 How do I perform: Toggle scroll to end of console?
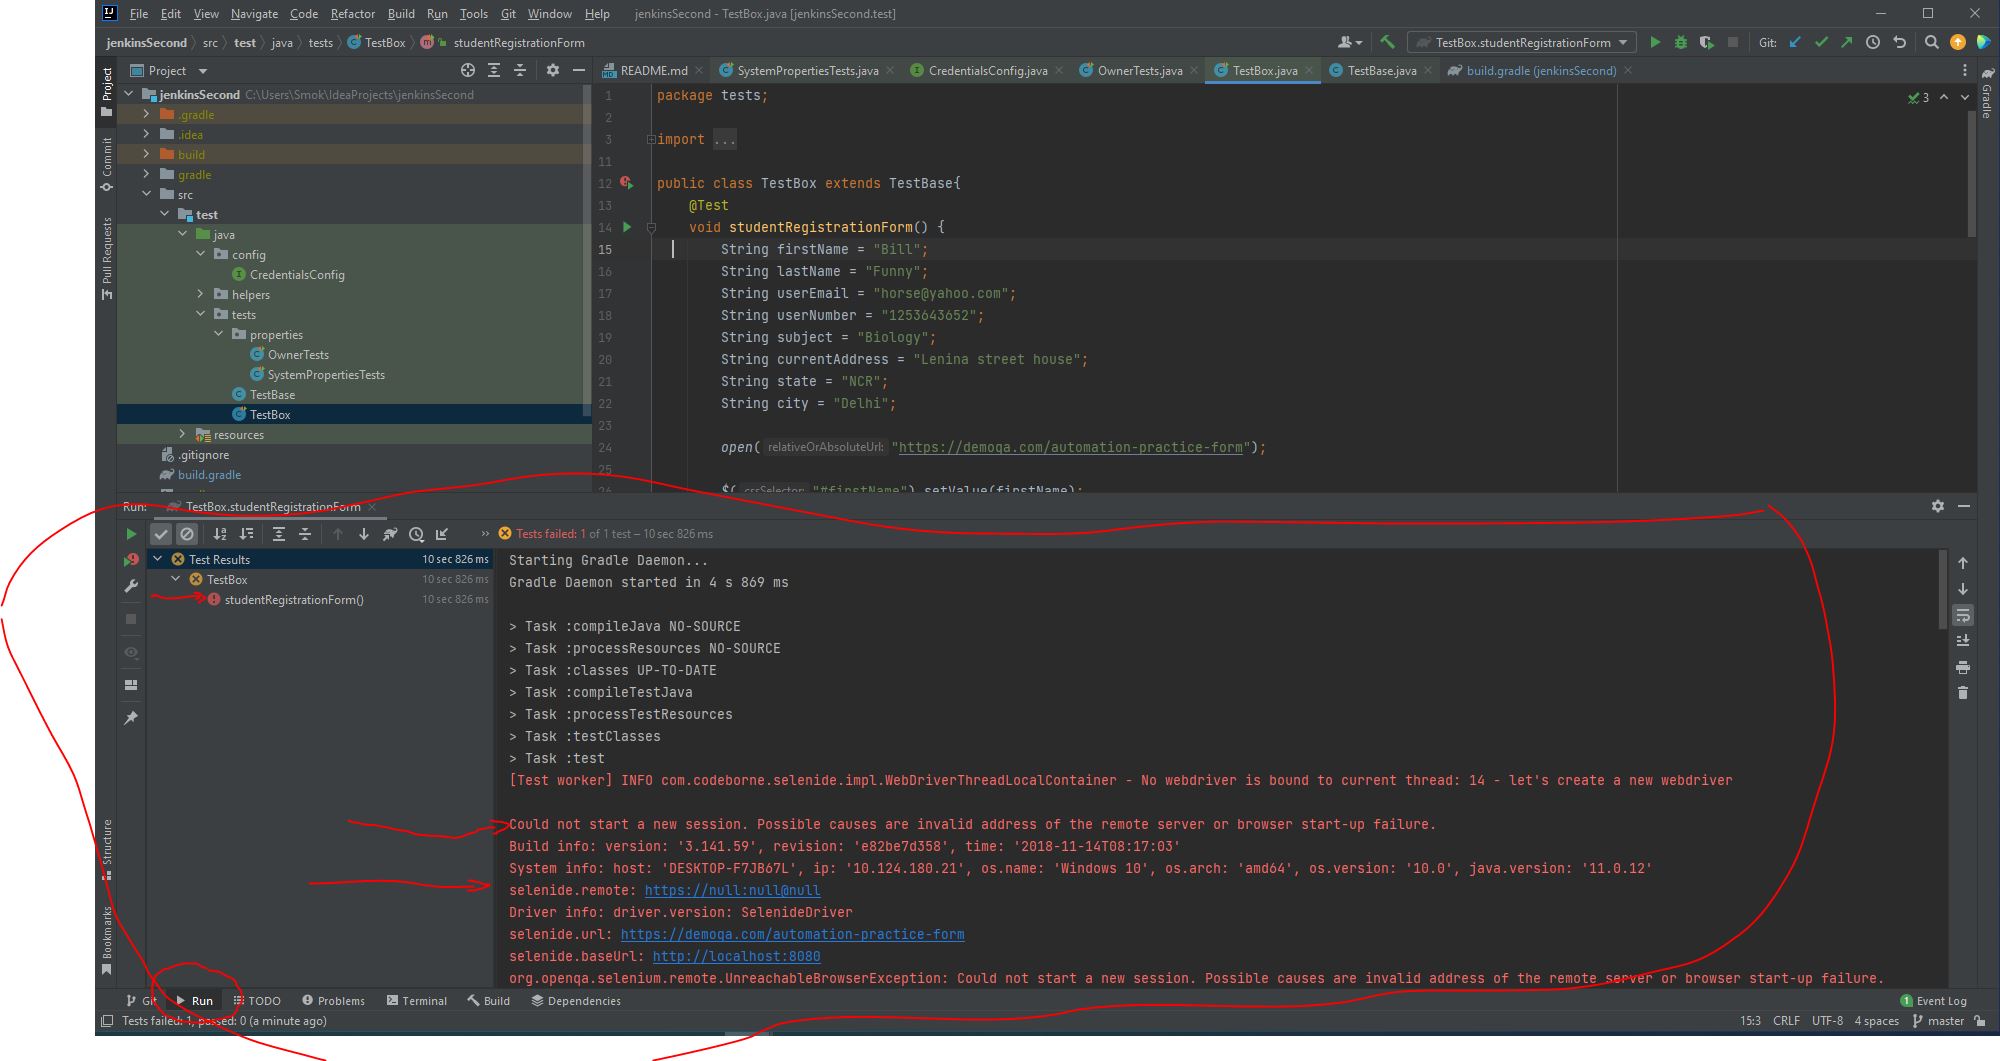(1963, 641)
